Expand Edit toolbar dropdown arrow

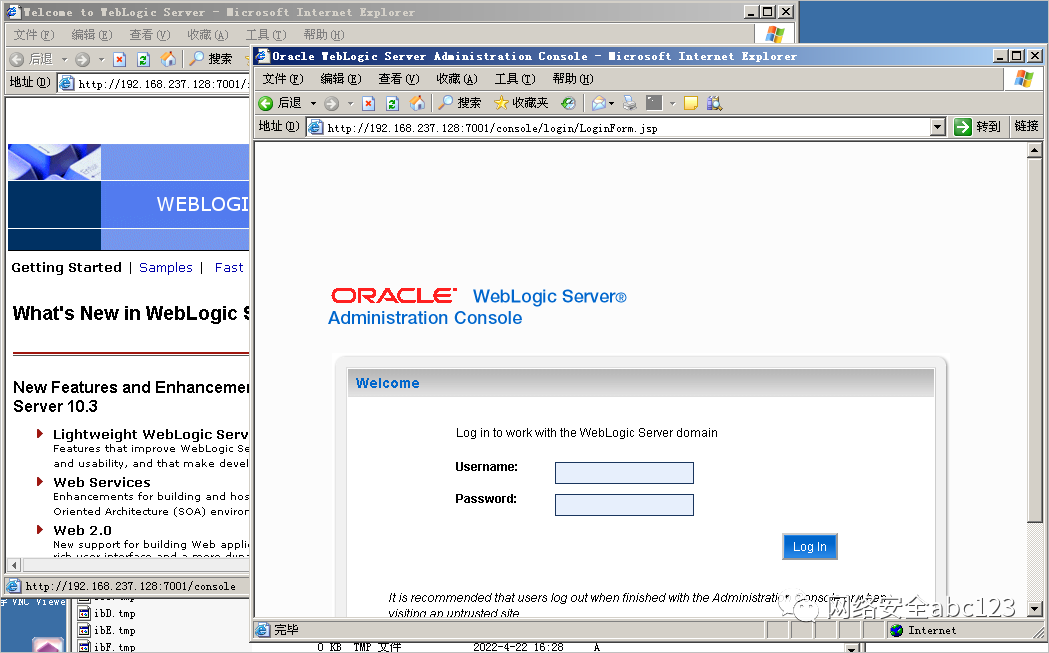pyautogui.click(x=672, y=103)
